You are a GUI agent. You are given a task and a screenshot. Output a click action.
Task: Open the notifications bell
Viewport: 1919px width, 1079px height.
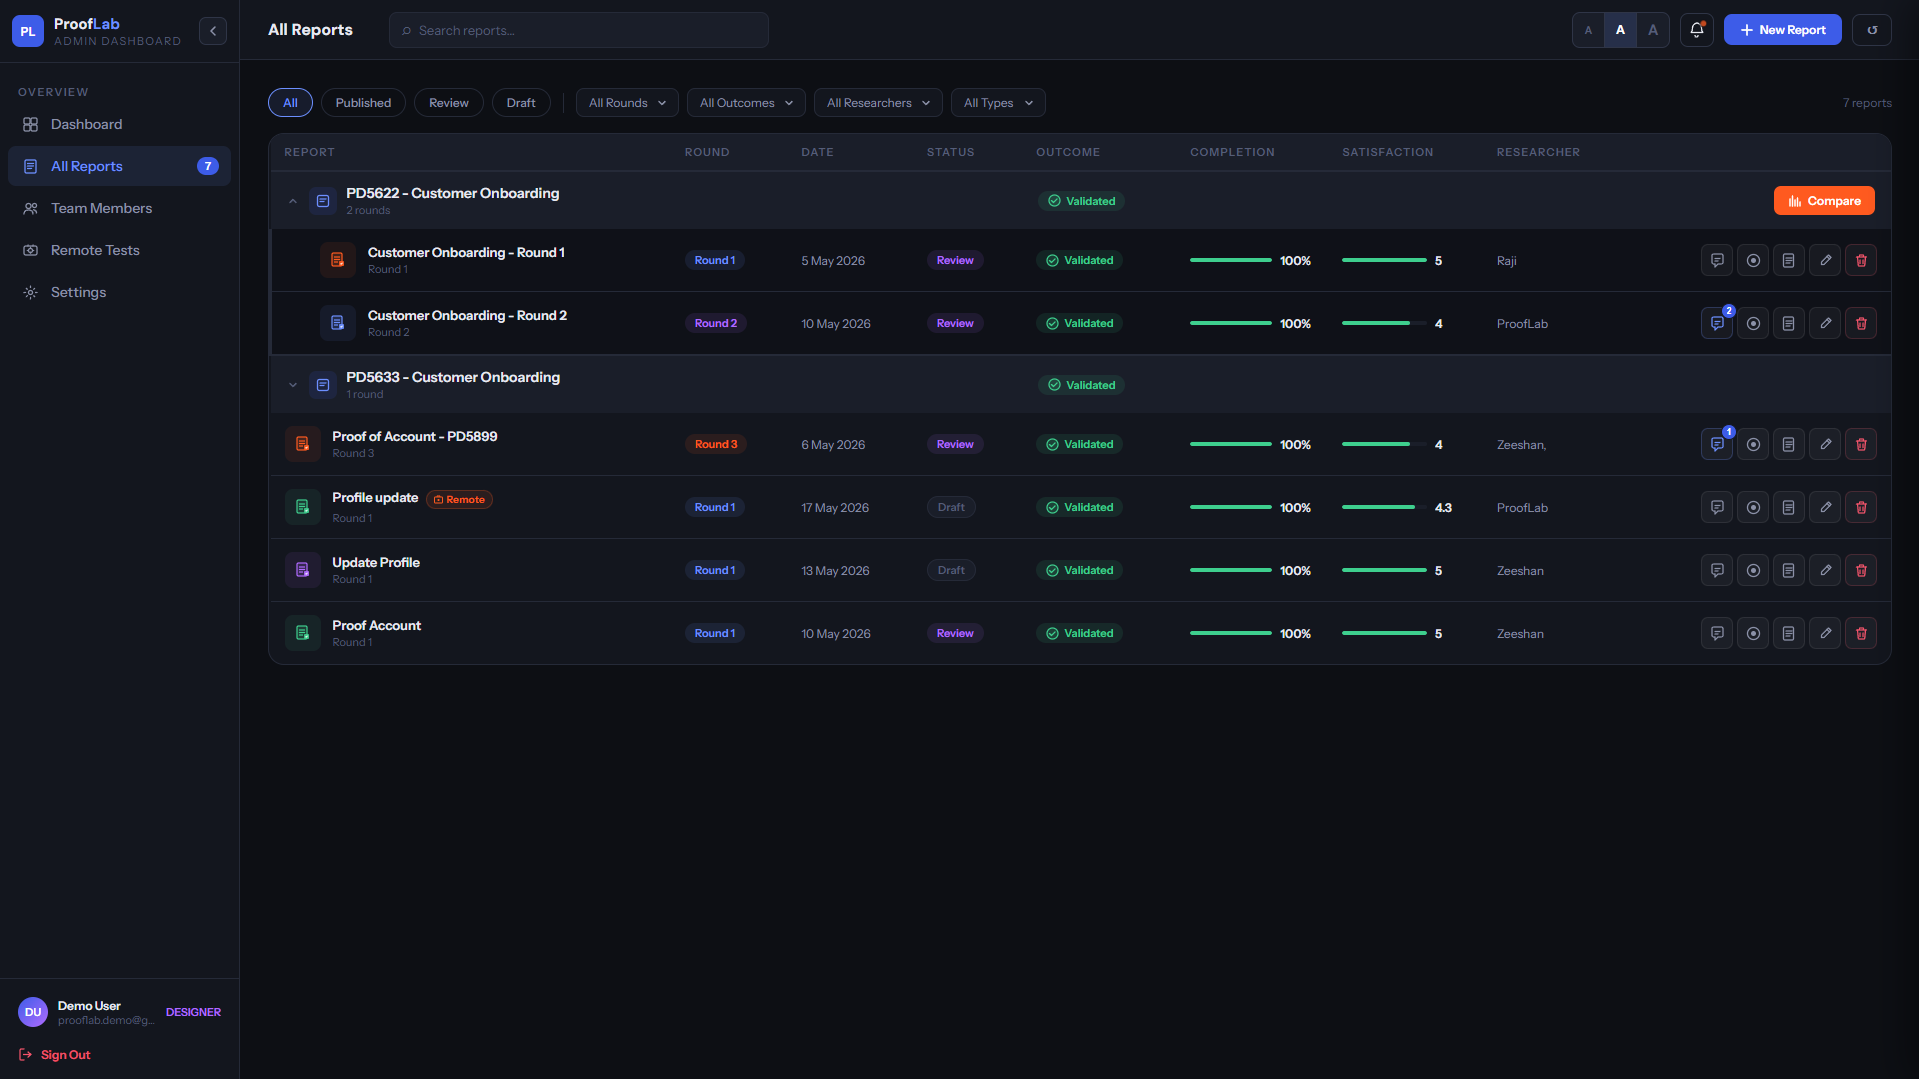1696,30
